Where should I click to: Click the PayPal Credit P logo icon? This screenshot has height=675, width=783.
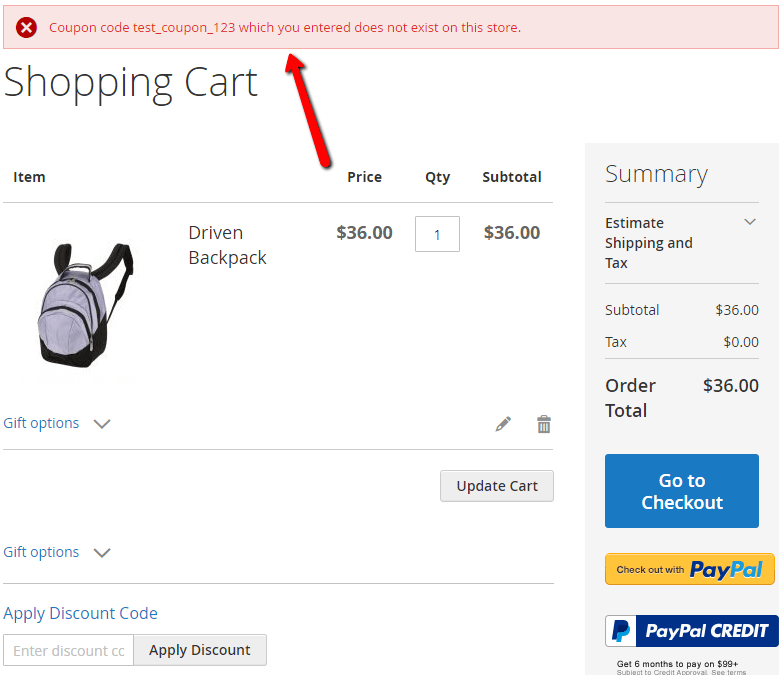point(622,631)
